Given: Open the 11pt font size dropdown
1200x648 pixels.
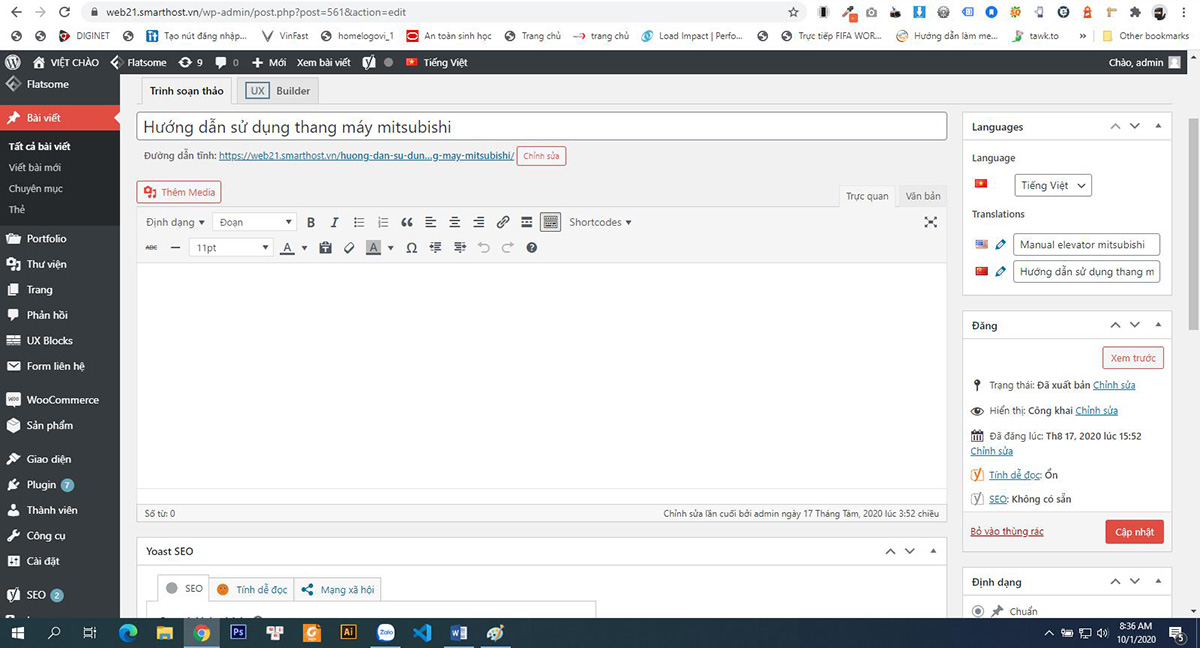Looking at the screenshot, I should click(231, 247).
